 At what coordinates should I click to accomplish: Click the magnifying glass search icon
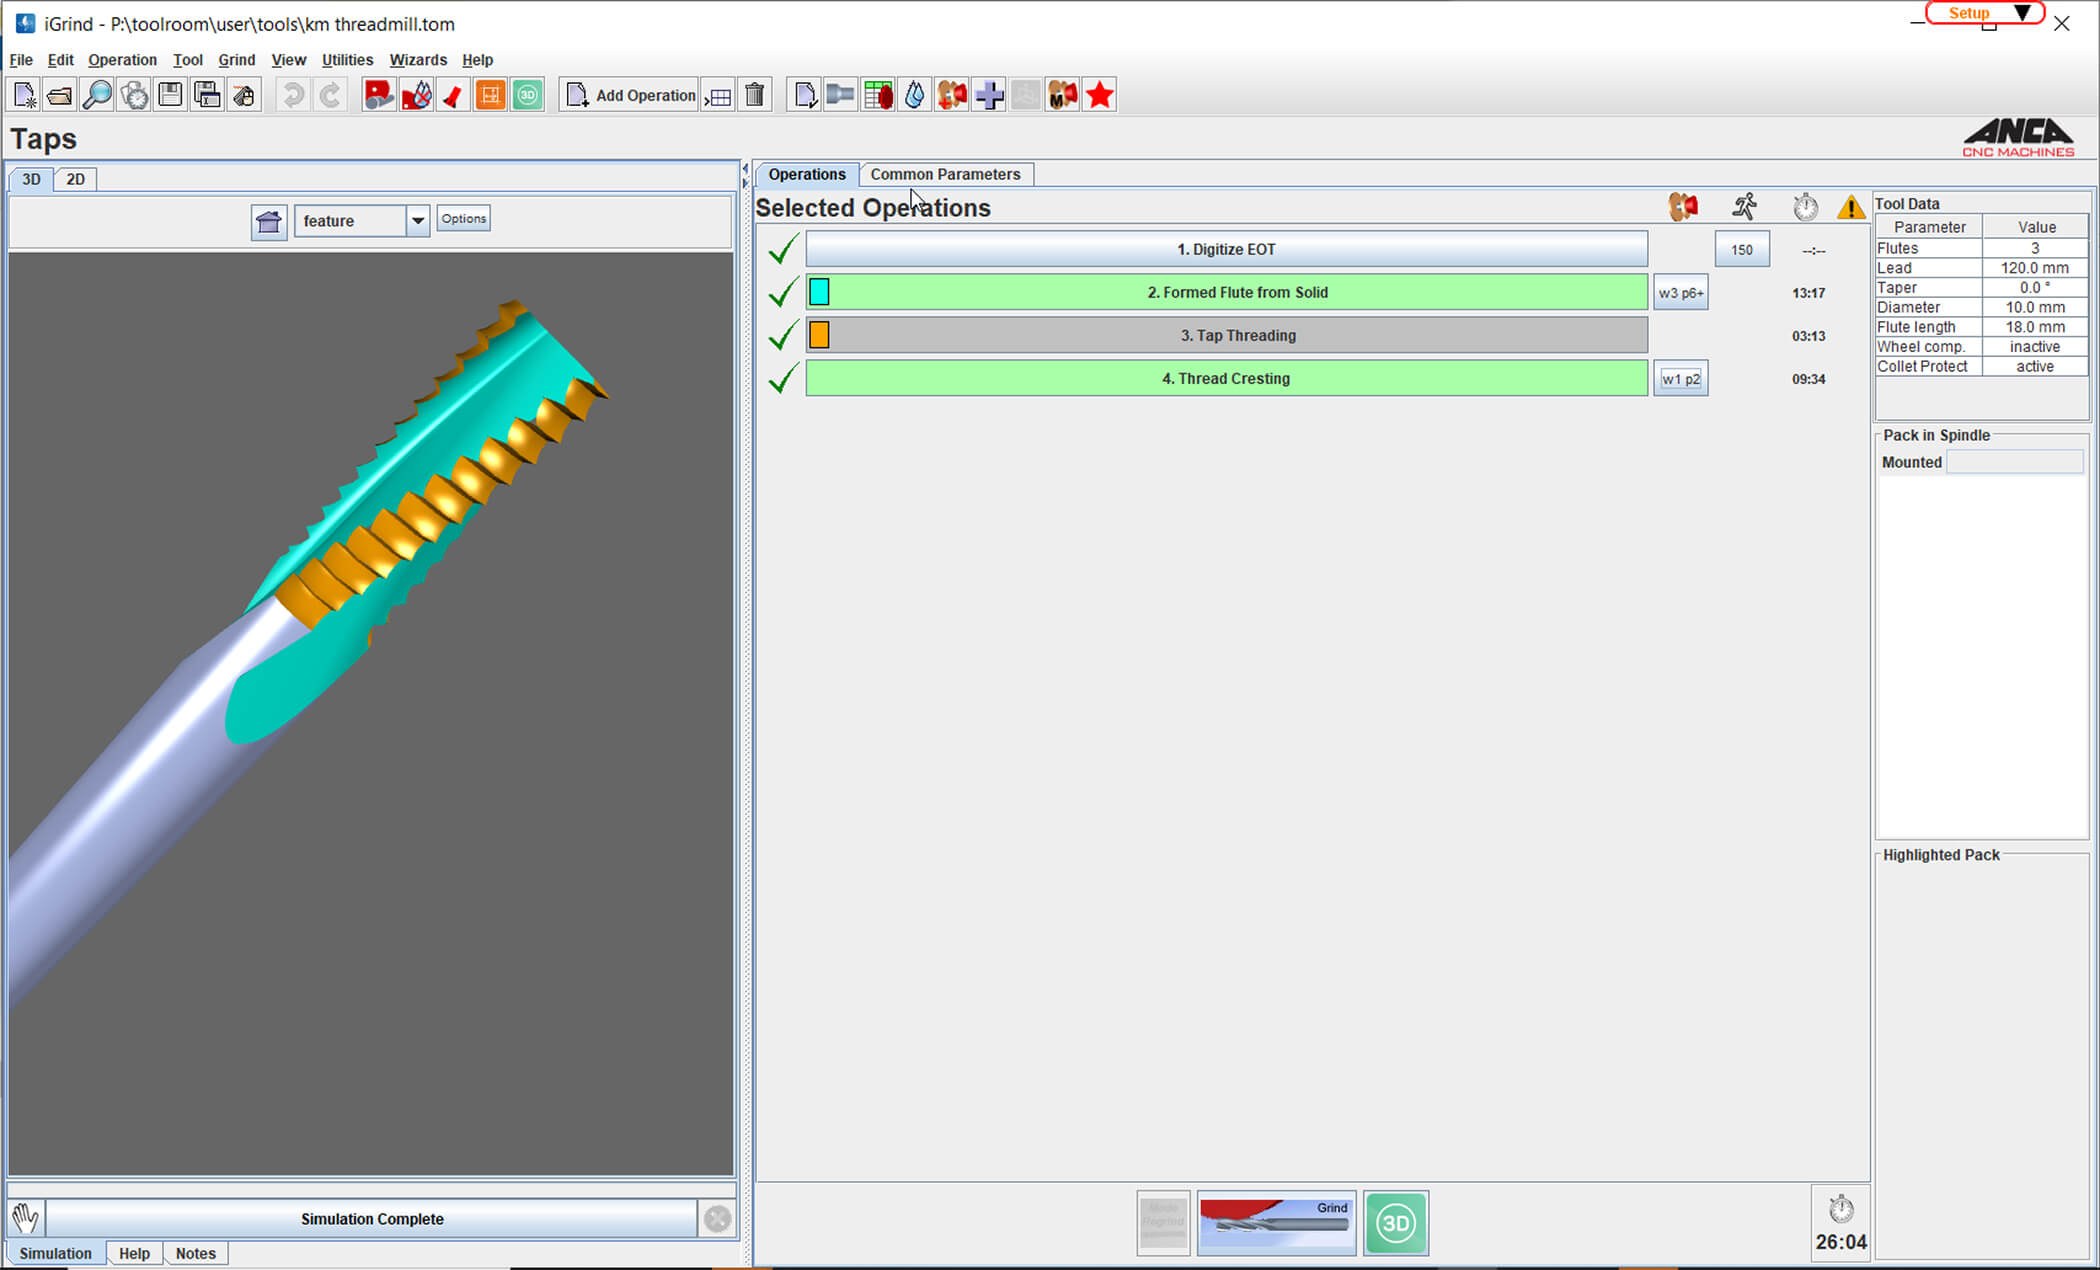tap(97, 95)
